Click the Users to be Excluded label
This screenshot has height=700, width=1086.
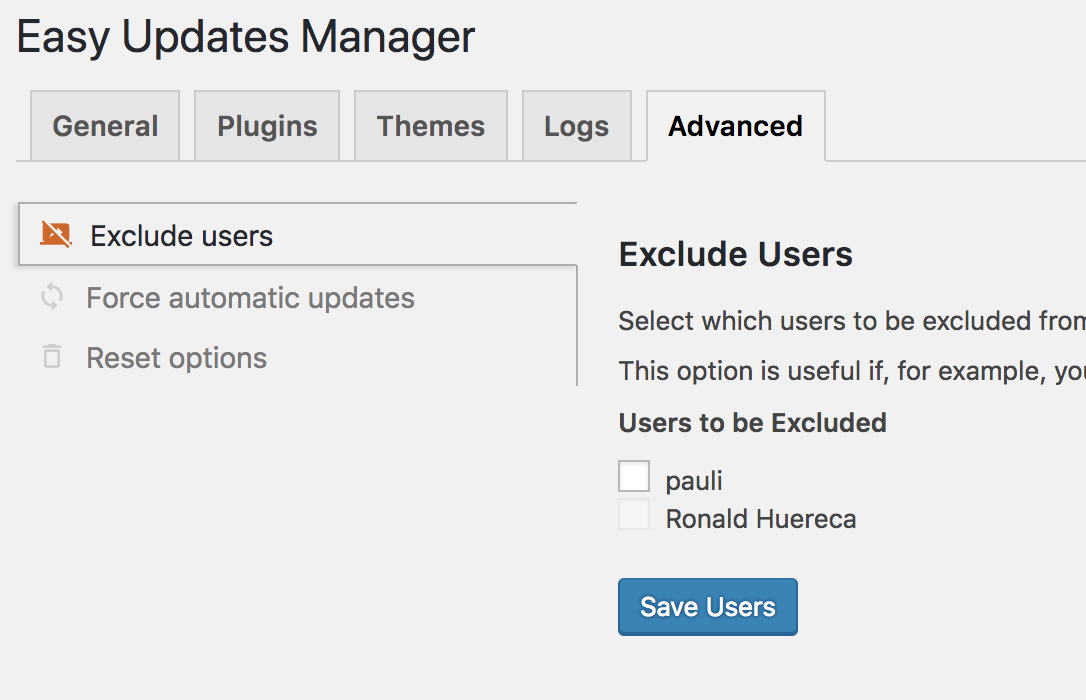coord(752,422)
